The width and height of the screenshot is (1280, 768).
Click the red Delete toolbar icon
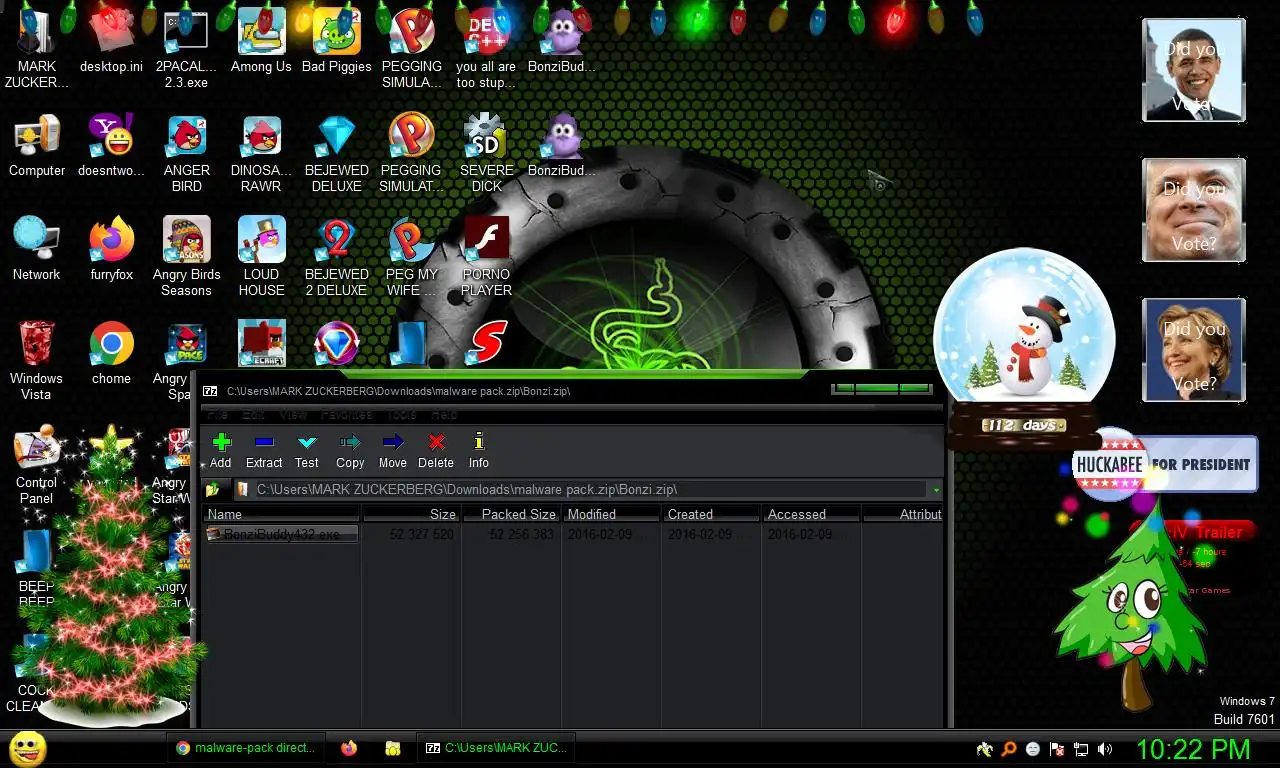[x=436, y=450]
